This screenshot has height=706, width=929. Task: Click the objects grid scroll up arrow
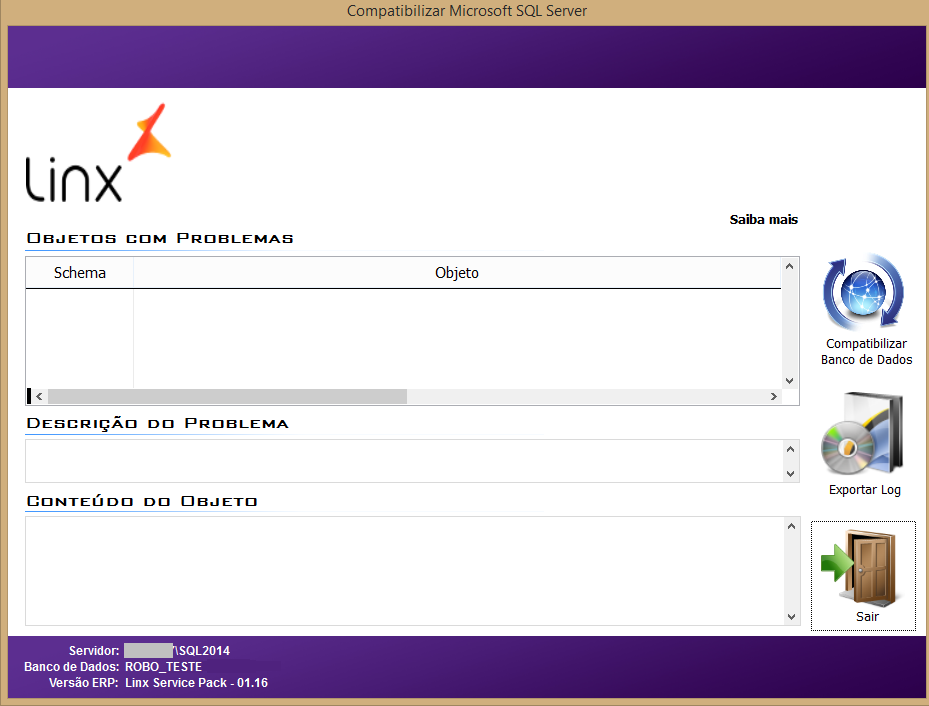point(789,267)
